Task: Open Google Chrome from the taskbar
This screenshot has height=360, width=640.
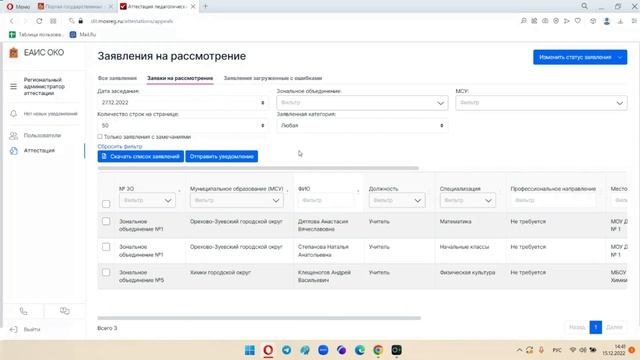Action: click(x=378, y=350)
